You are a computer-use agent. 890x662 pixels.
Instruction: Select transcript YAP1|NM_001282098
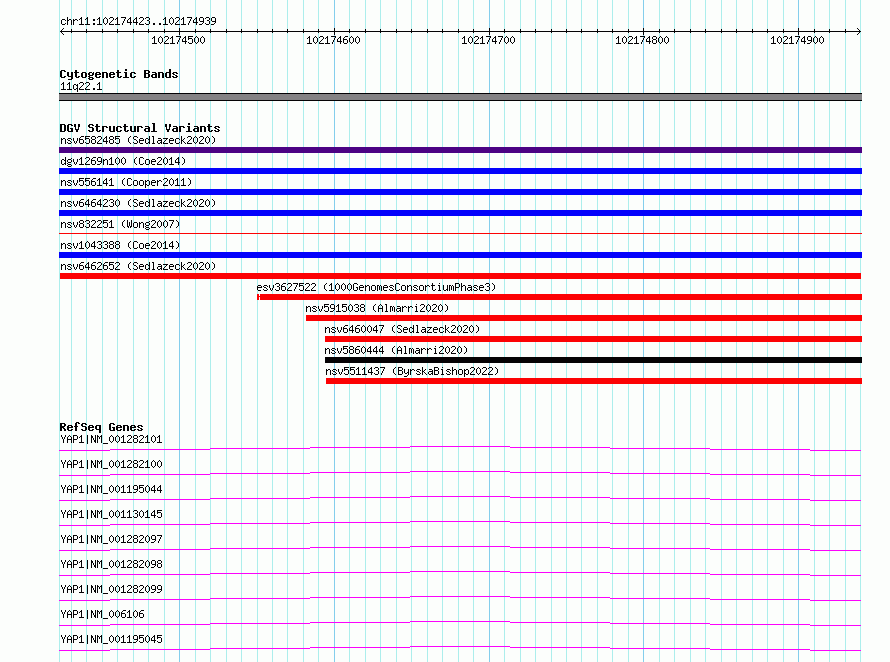point(111,564)
